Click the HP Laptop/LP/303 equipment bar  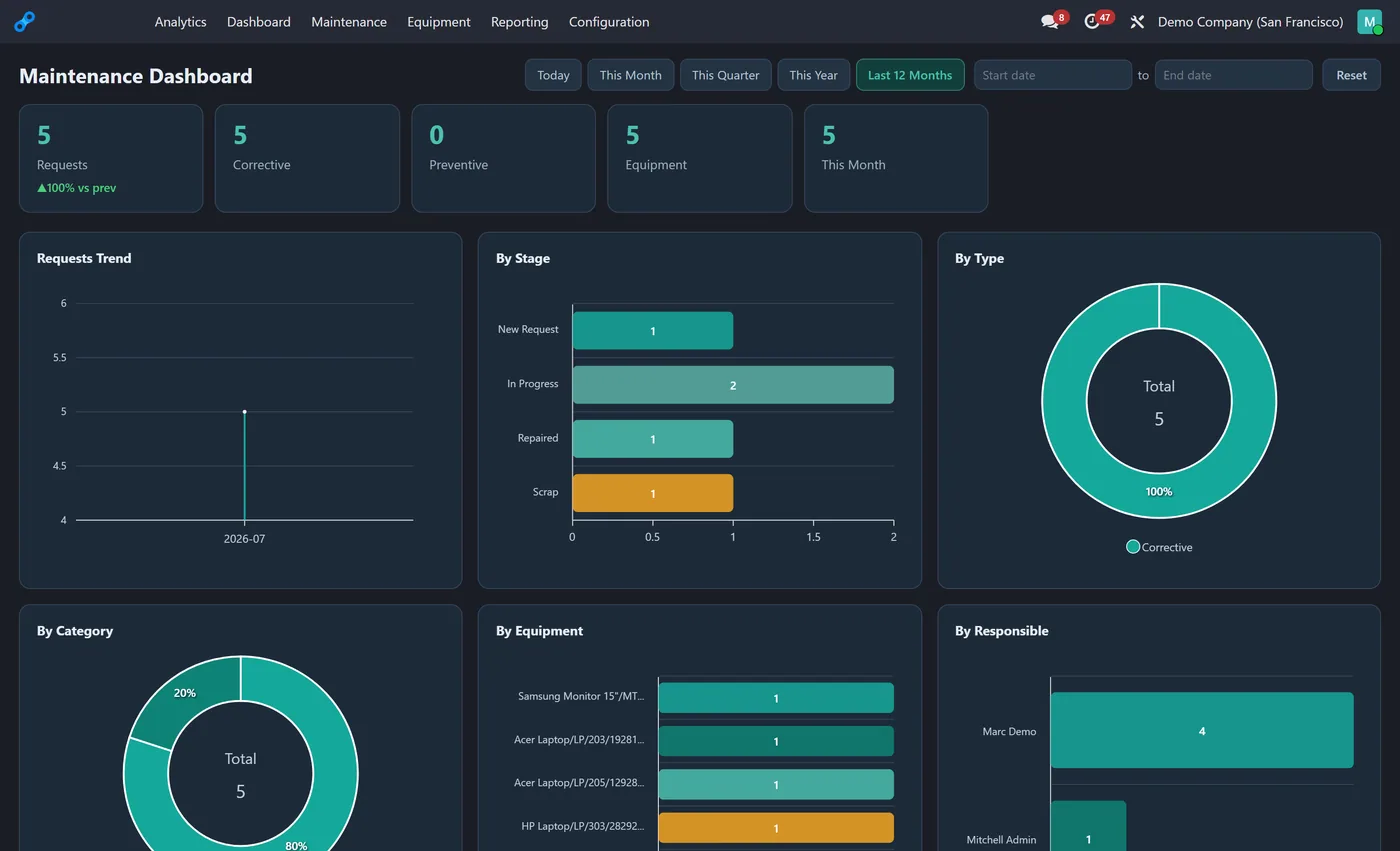[776, 828]
